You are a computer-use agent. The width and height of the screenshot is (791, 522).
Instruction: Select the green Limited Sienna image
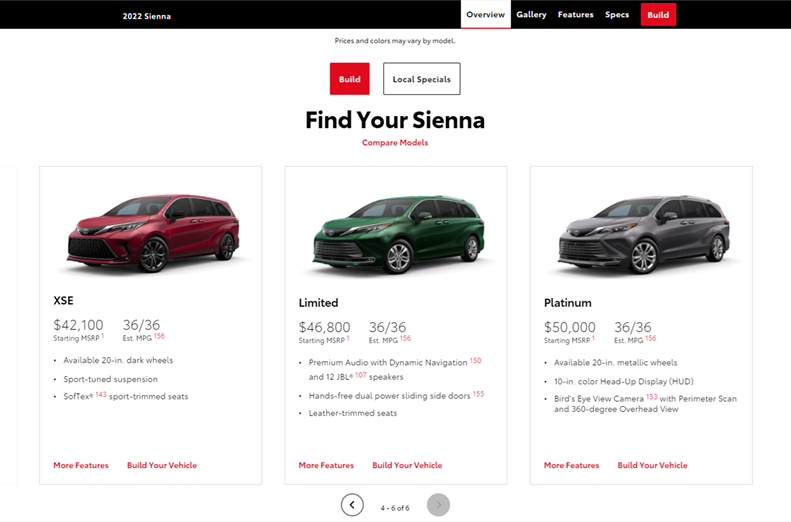pyautogui.click(x=396, y=235)
